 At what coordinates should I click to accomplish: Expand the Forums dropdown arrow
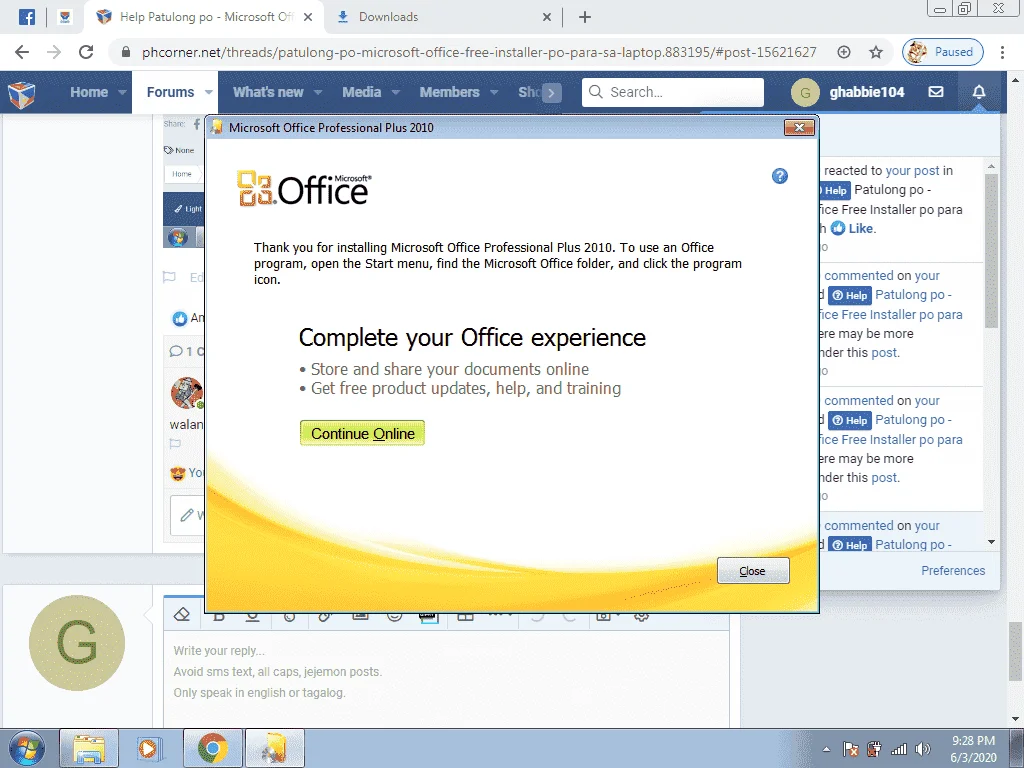(209, 92)
